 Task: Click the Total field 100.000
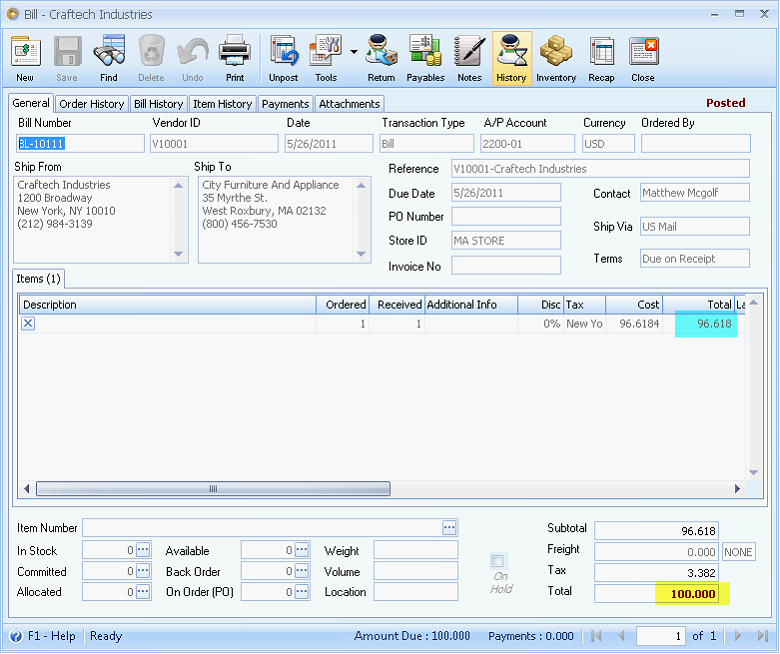(x=656, y=594)
